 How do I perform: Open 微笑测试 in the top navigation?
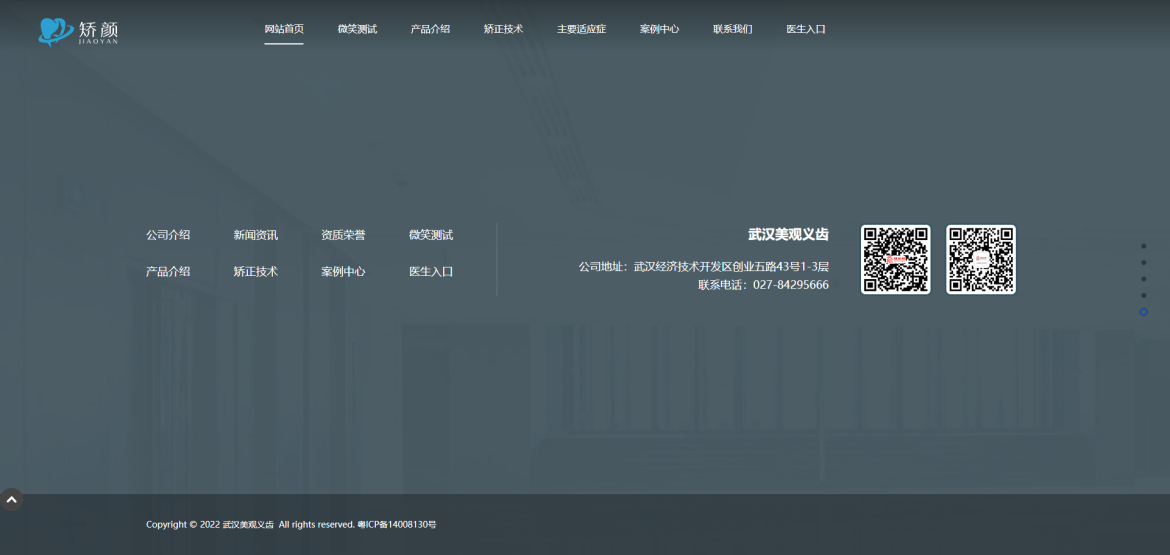(357, 29)
